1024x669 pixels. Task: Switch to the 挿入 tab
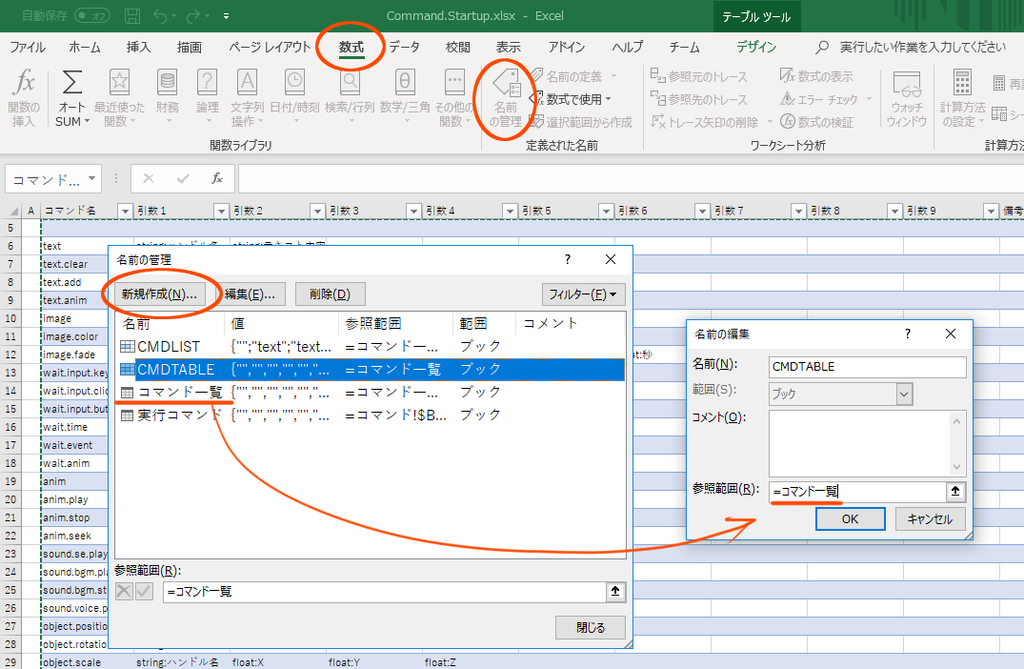138,47
